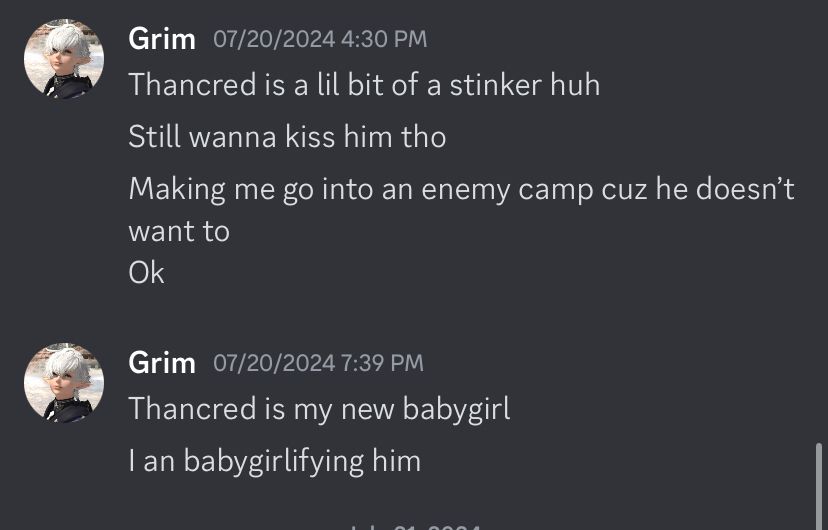Select the 'Still wanna kiss him tho' message

(287, 137)
